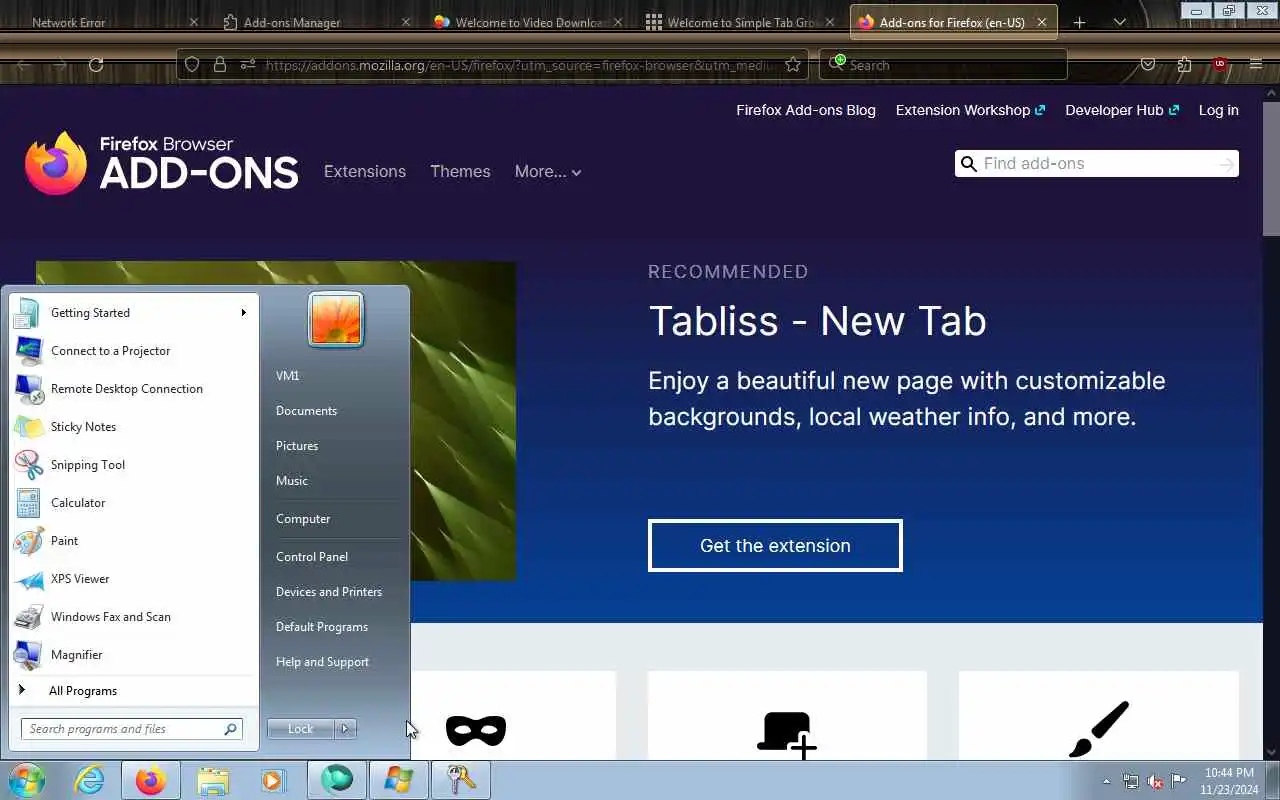
Task: List all tabs dropdown arrow
Action: pos(1119,22)
